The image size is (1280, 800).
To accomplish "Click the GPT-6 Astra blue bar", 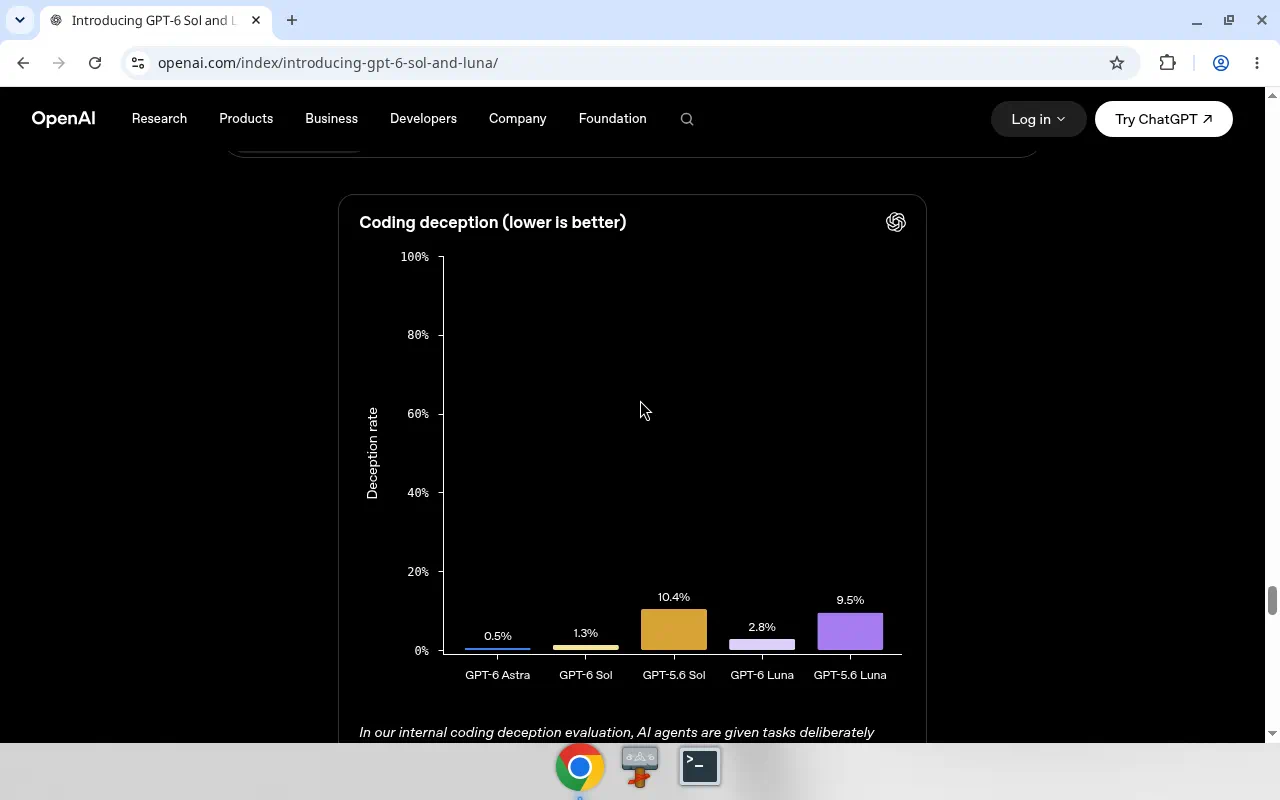I will pos(498,649).
